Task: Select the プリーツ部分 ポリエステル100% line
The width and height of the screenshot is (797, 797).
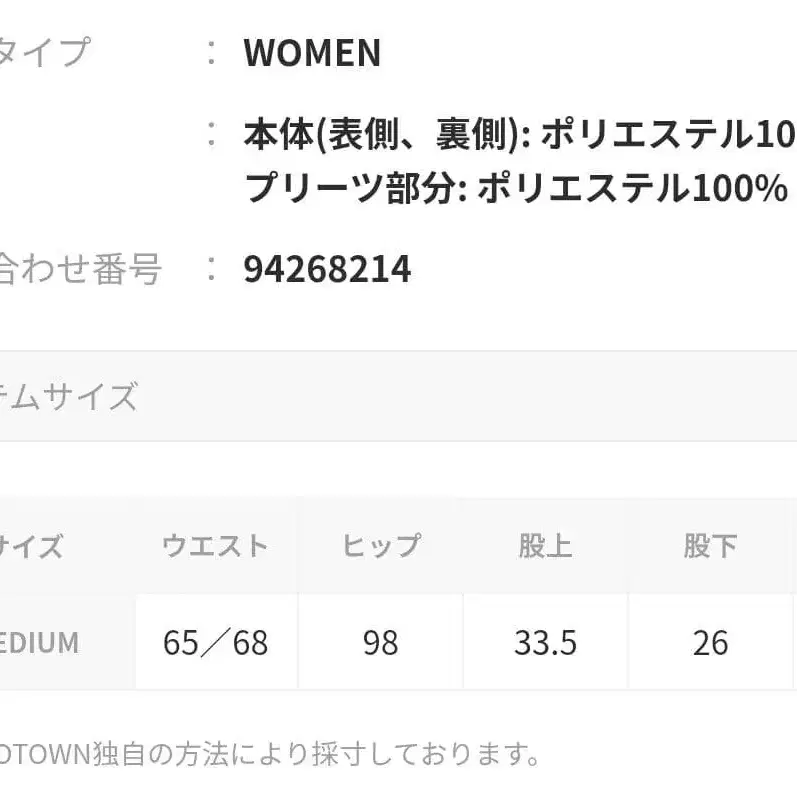Action: [516, 188]
